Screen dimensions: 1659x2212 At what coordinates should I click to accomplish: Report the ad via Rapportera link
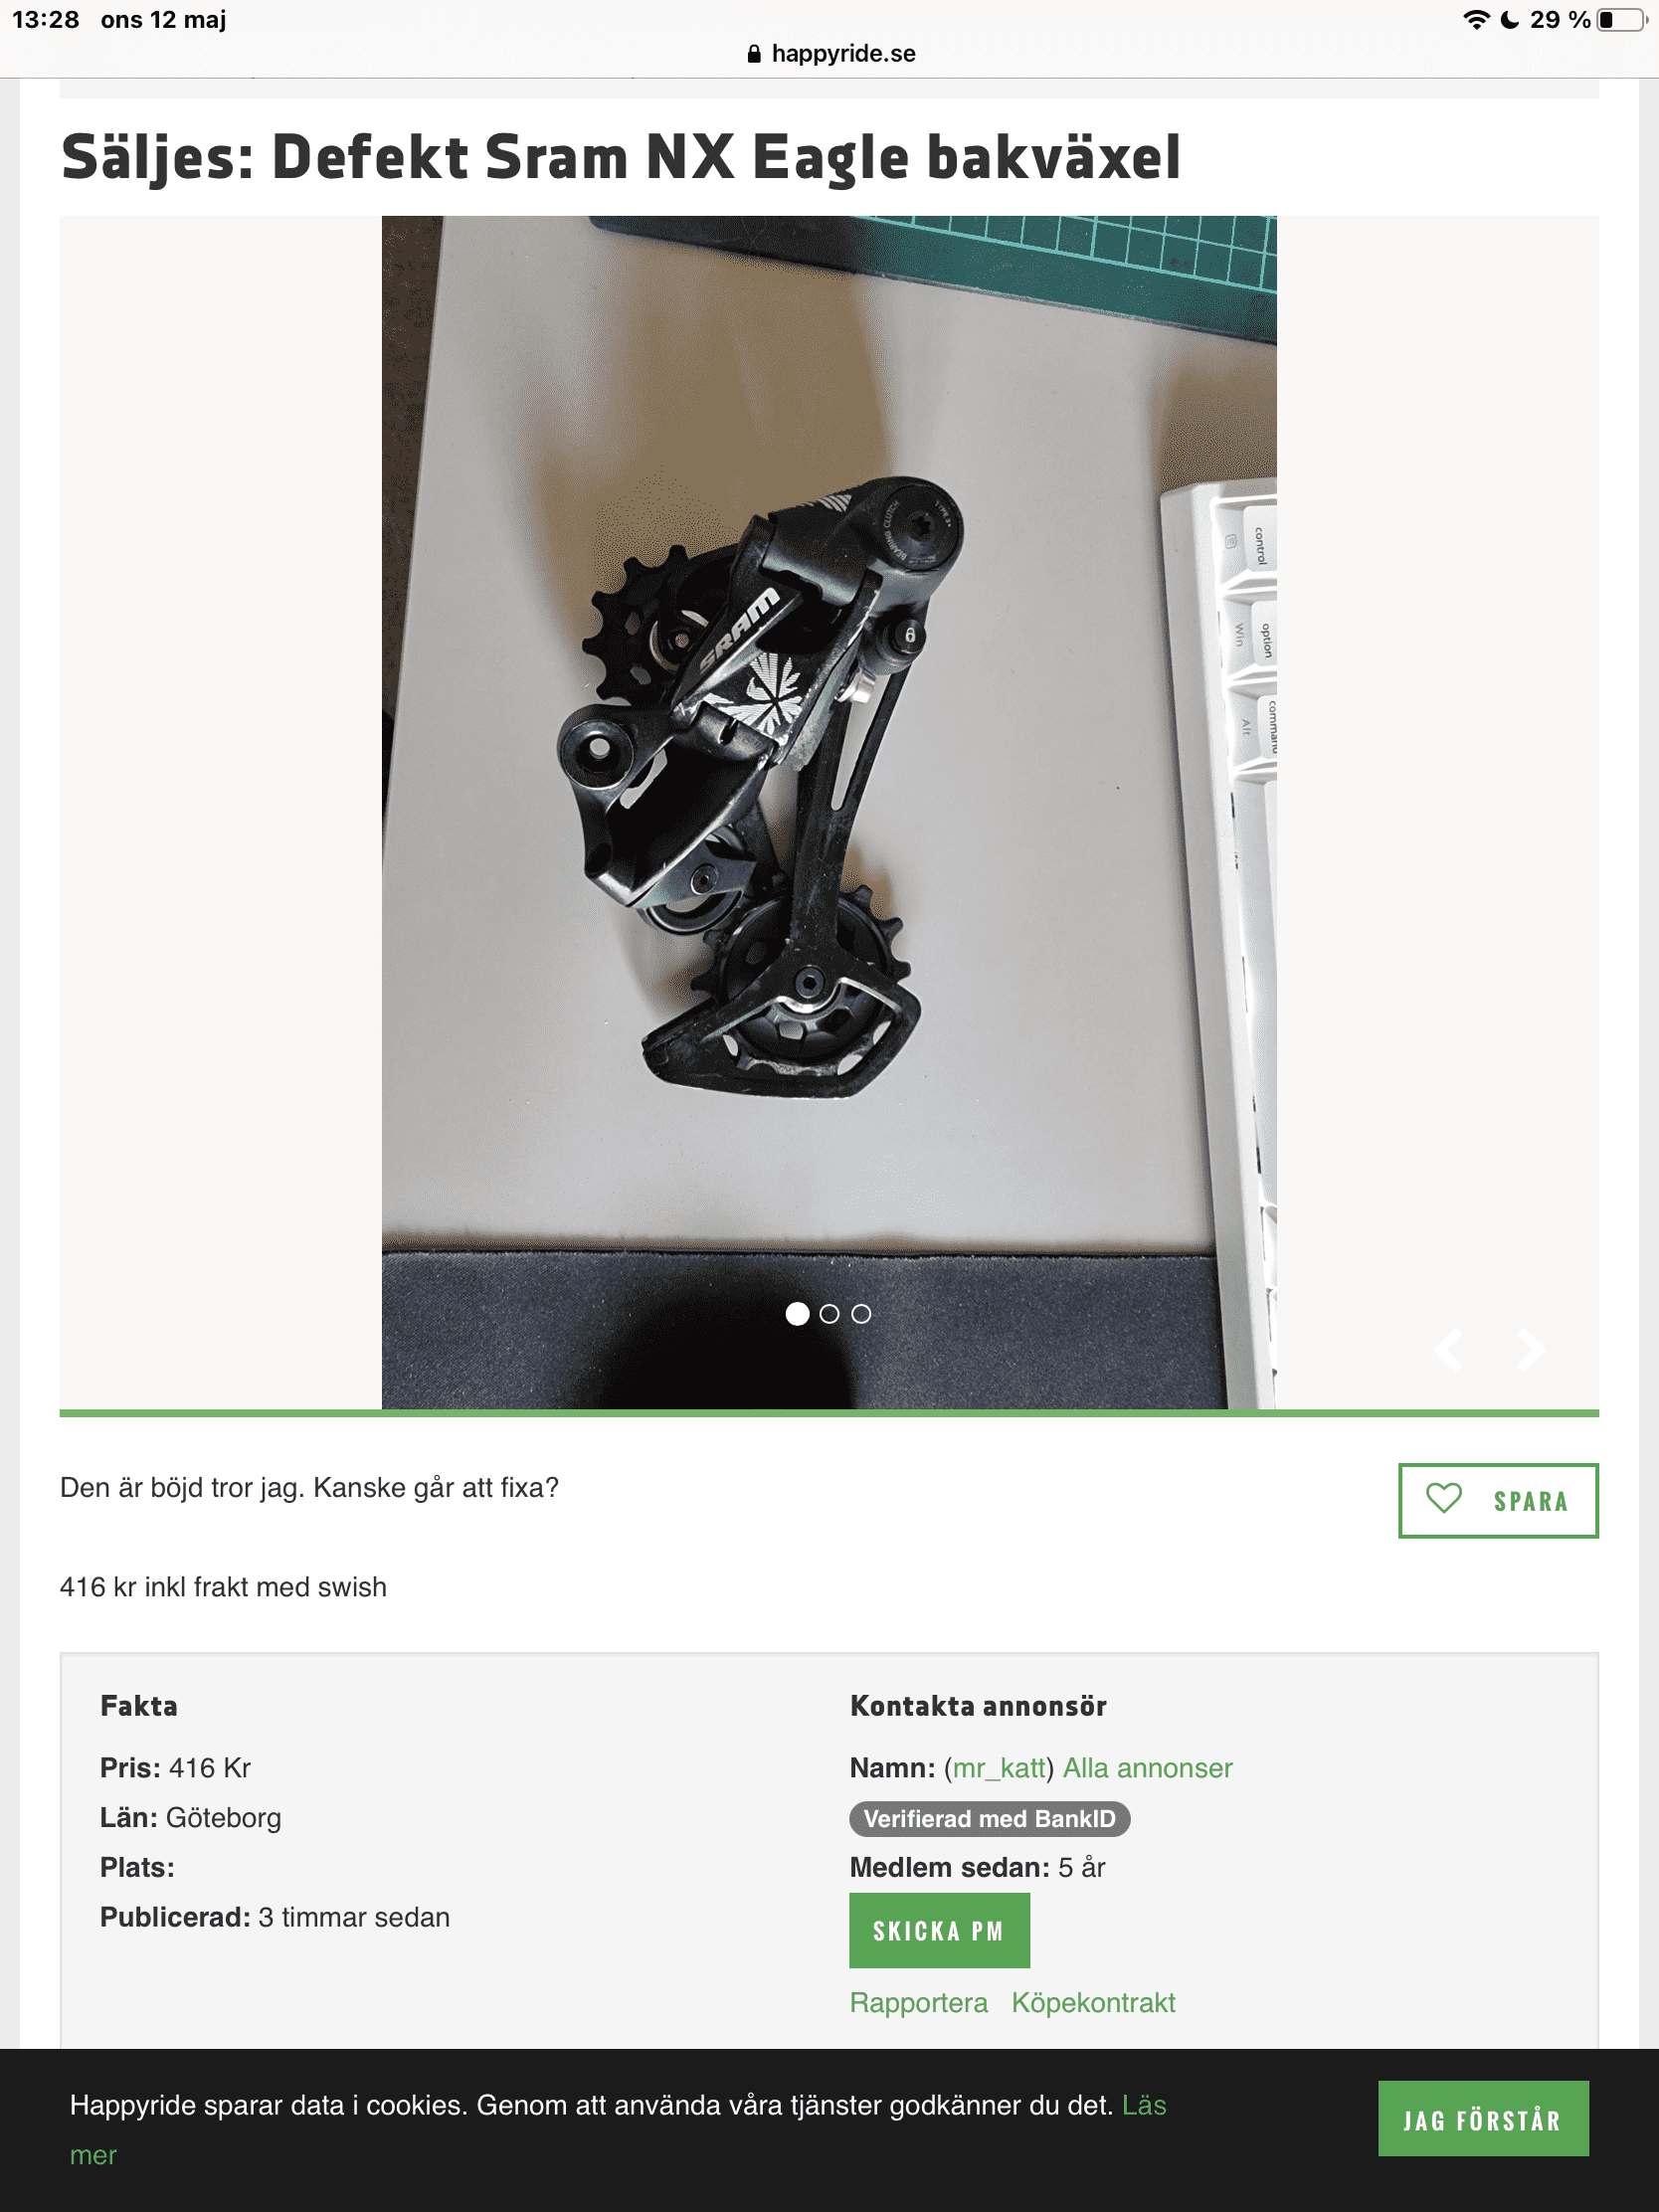[x=918, y=2003]
